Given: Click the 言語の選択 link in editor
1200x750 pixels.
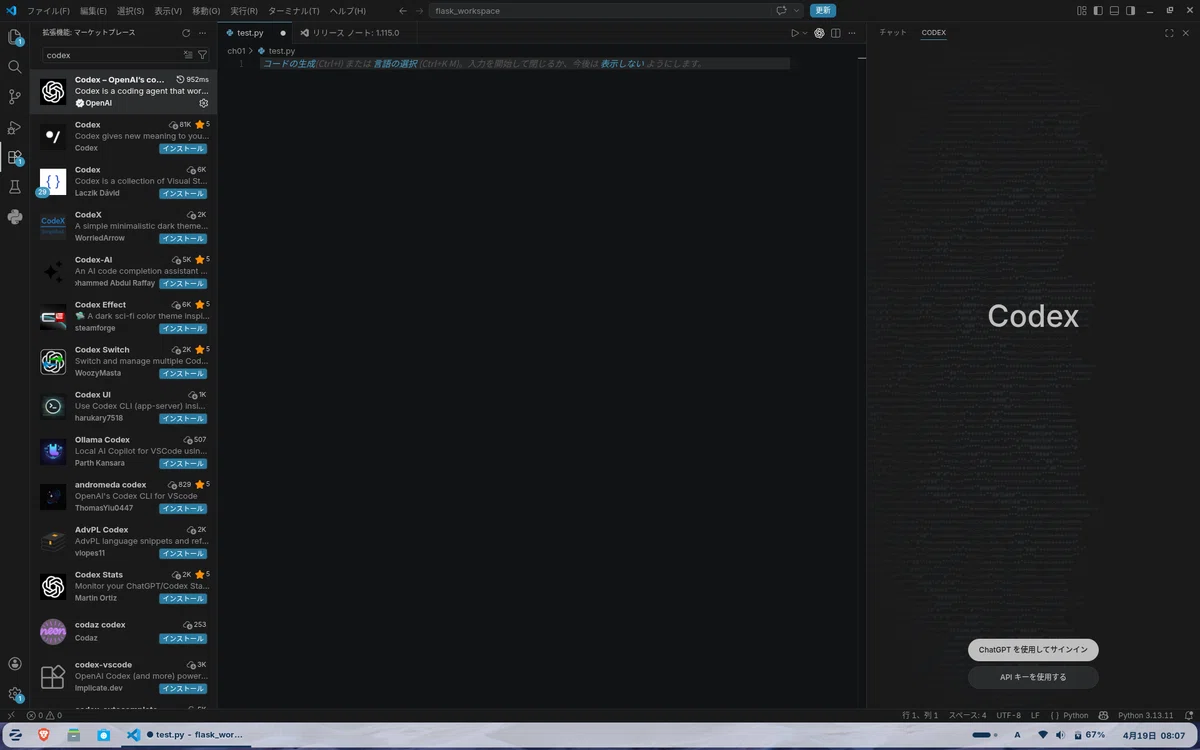Looking at the screenshot, I should tap(396, 63).
